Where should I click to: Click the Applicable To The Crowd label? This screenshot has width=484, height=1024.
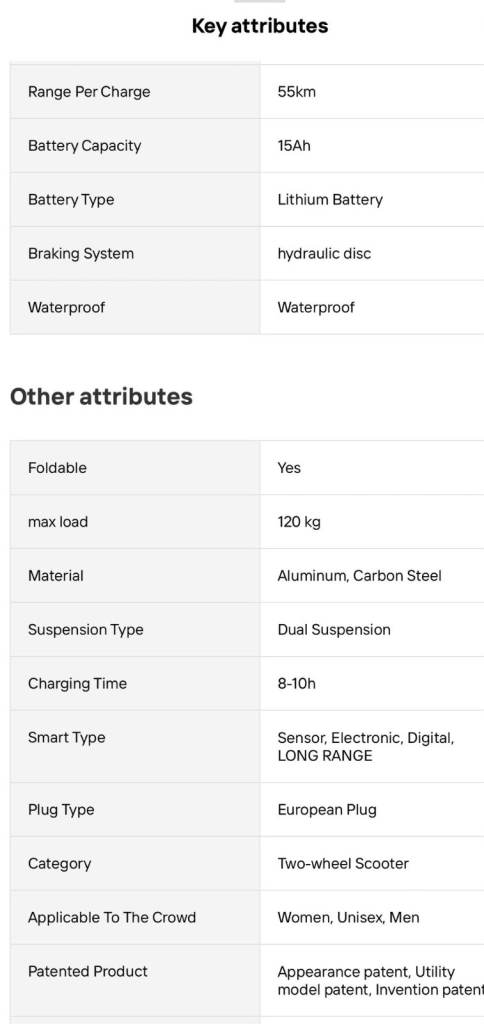[x=112, y=918]
